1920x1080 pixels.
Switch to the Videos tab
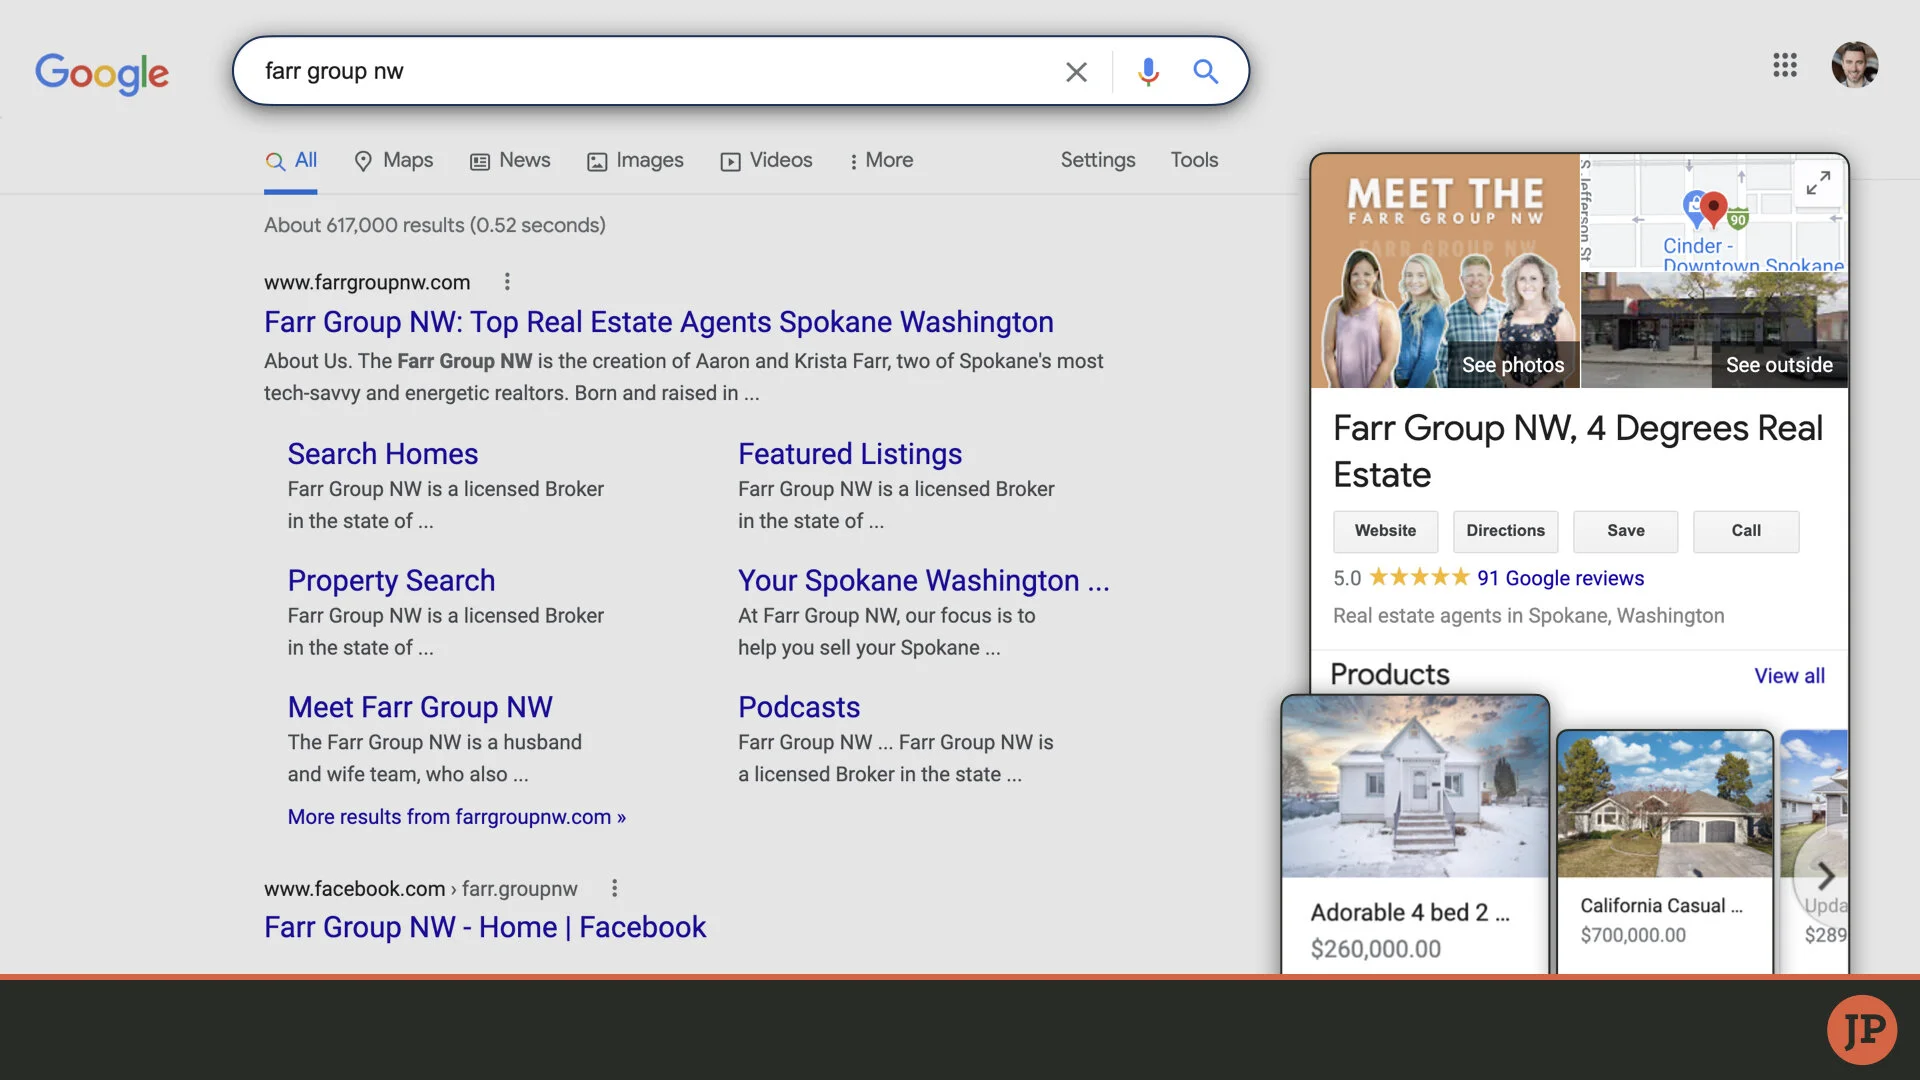click(766, 161)
